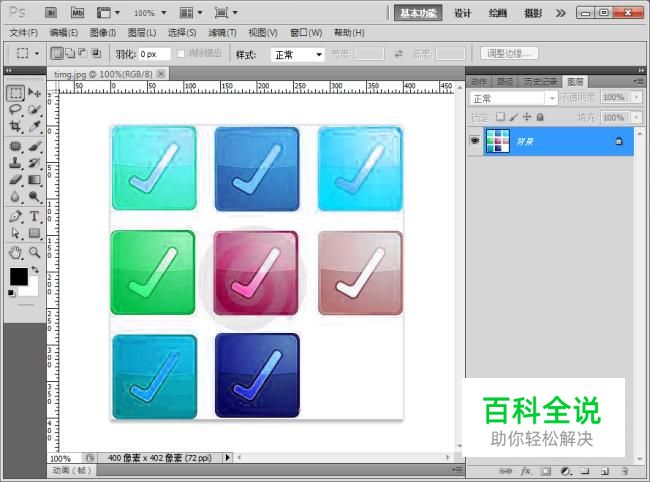Select the Rectangular Marquee tool in toolbox
The height and width of the screenshot is (482, 650).
tap(16, 93)
